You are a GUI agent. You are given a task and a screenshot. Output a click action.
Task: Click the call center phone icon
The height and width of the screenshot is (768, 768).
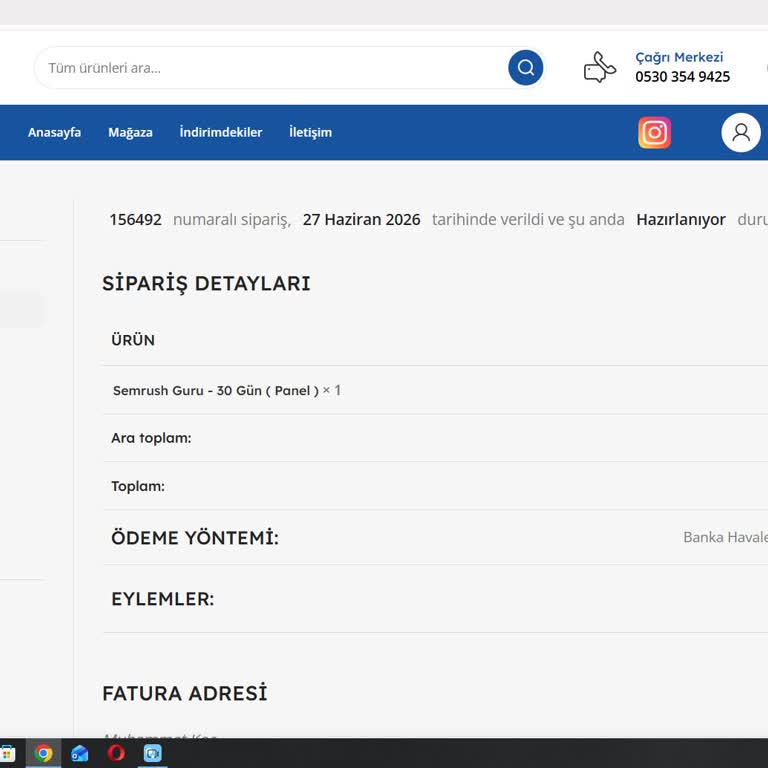pyautogui.click(x=600, y=67)
